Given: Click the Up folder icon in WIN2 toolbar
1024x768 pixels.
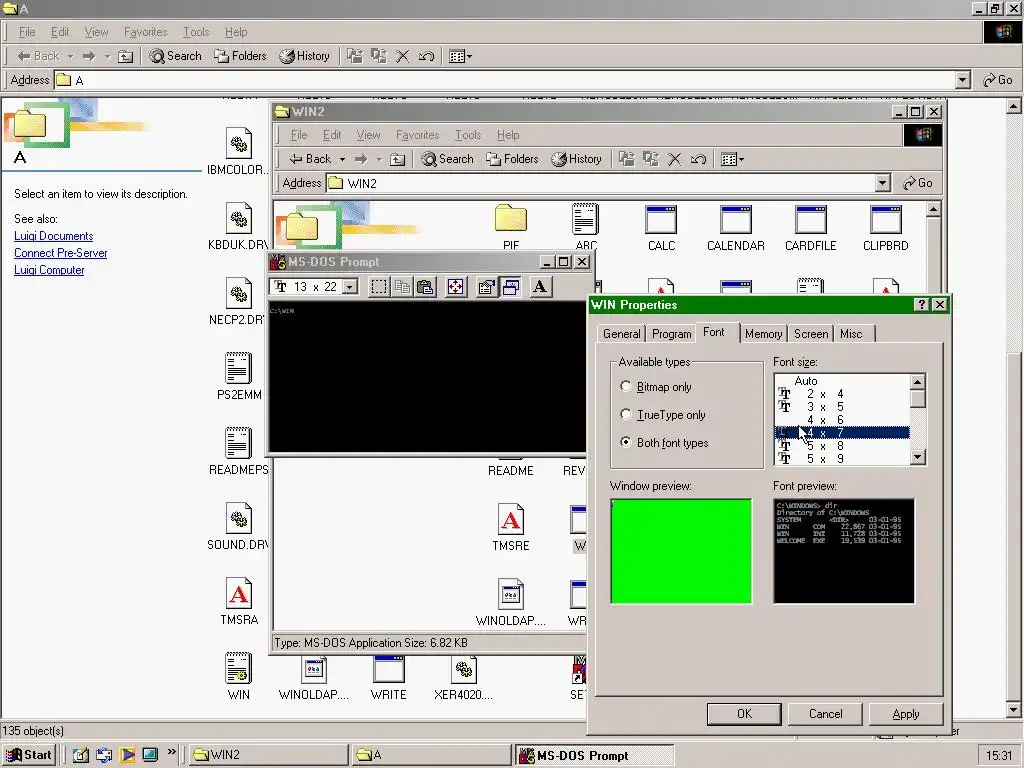Looking at the screenshot, I should (x=397, y=159).
